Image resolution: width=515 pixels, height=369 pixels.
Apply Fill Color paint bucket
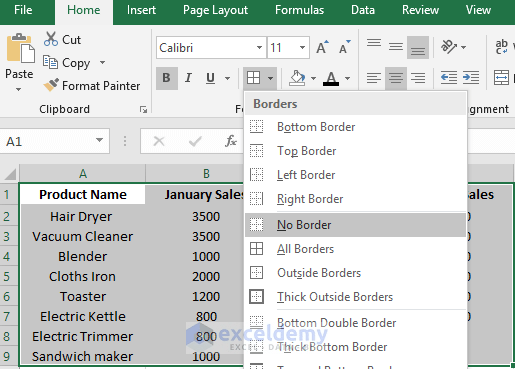(x=297, y=78)
